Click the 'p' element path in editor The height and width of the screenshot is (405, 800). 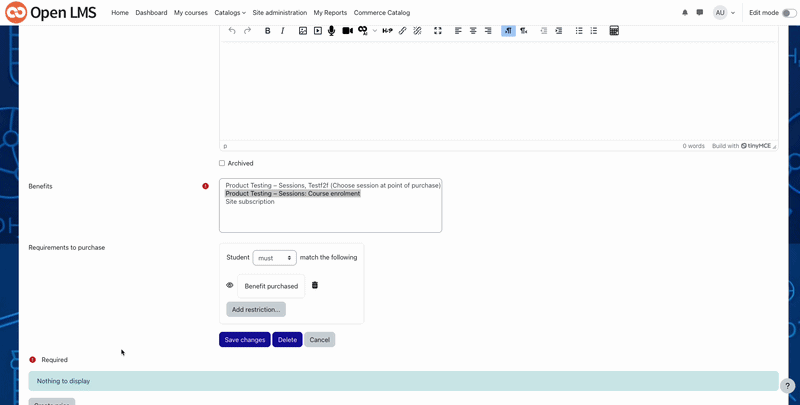226,146
